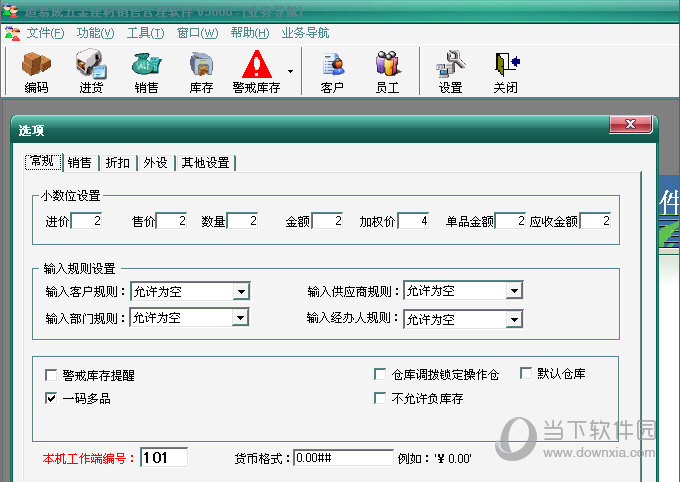Viewport: 680px width, 482px height.
Task: Click the 例如：'¥ 0.00' sample text
Action: [435, 459]
